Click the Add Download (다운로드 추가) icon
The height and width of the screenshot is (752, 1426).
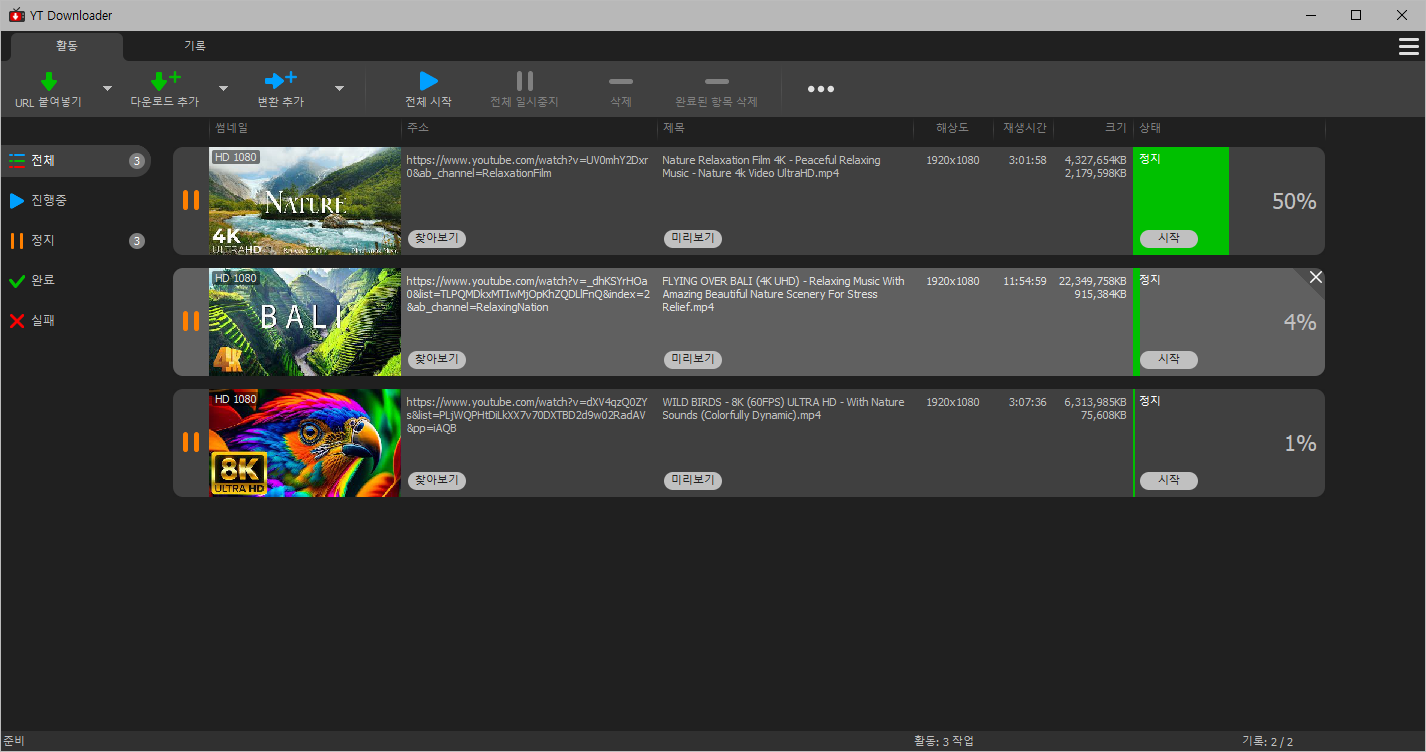[164, 81]
